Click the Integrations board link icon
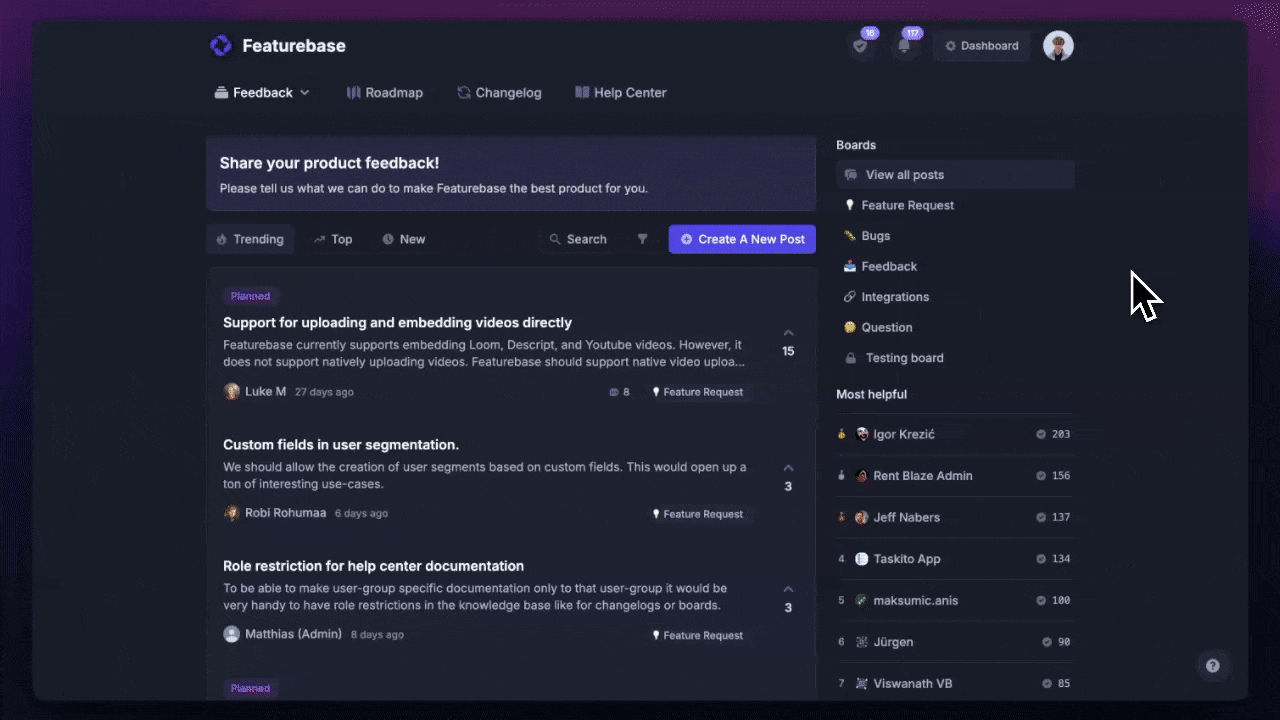This screenshot has width=1280, height=720. click(x=850, y=296)
